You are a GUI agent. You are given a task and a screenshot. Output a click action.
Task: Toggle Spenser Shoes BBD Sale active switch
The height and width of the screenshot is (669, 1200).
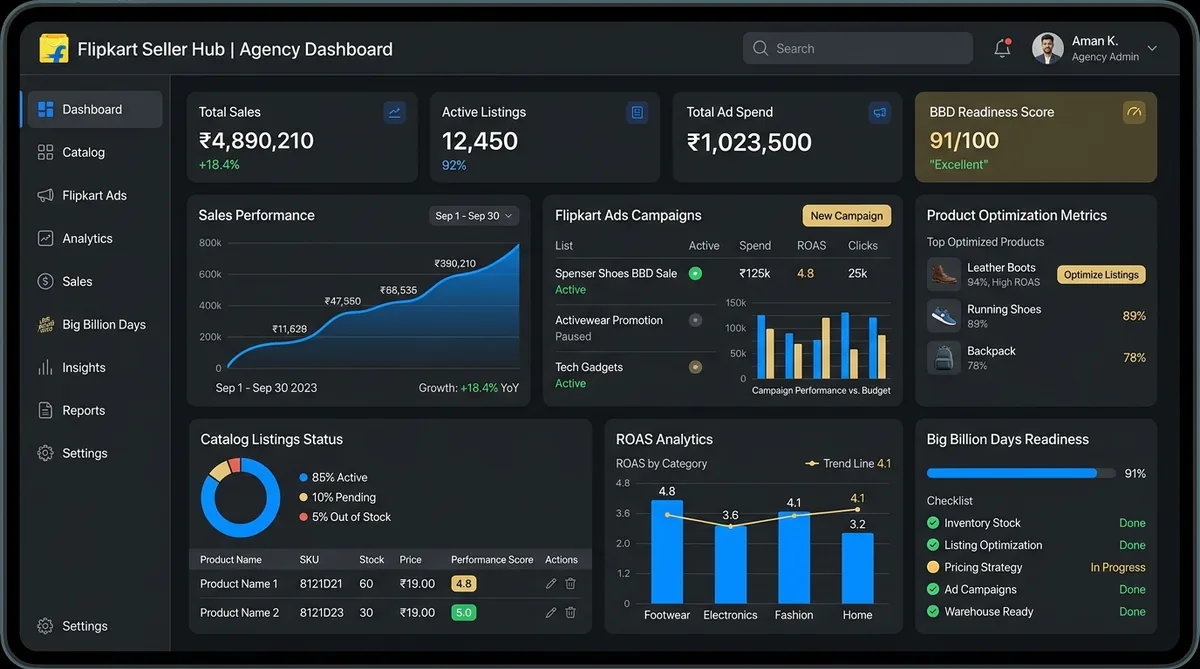pyautogui.click(x=695, y=273)
